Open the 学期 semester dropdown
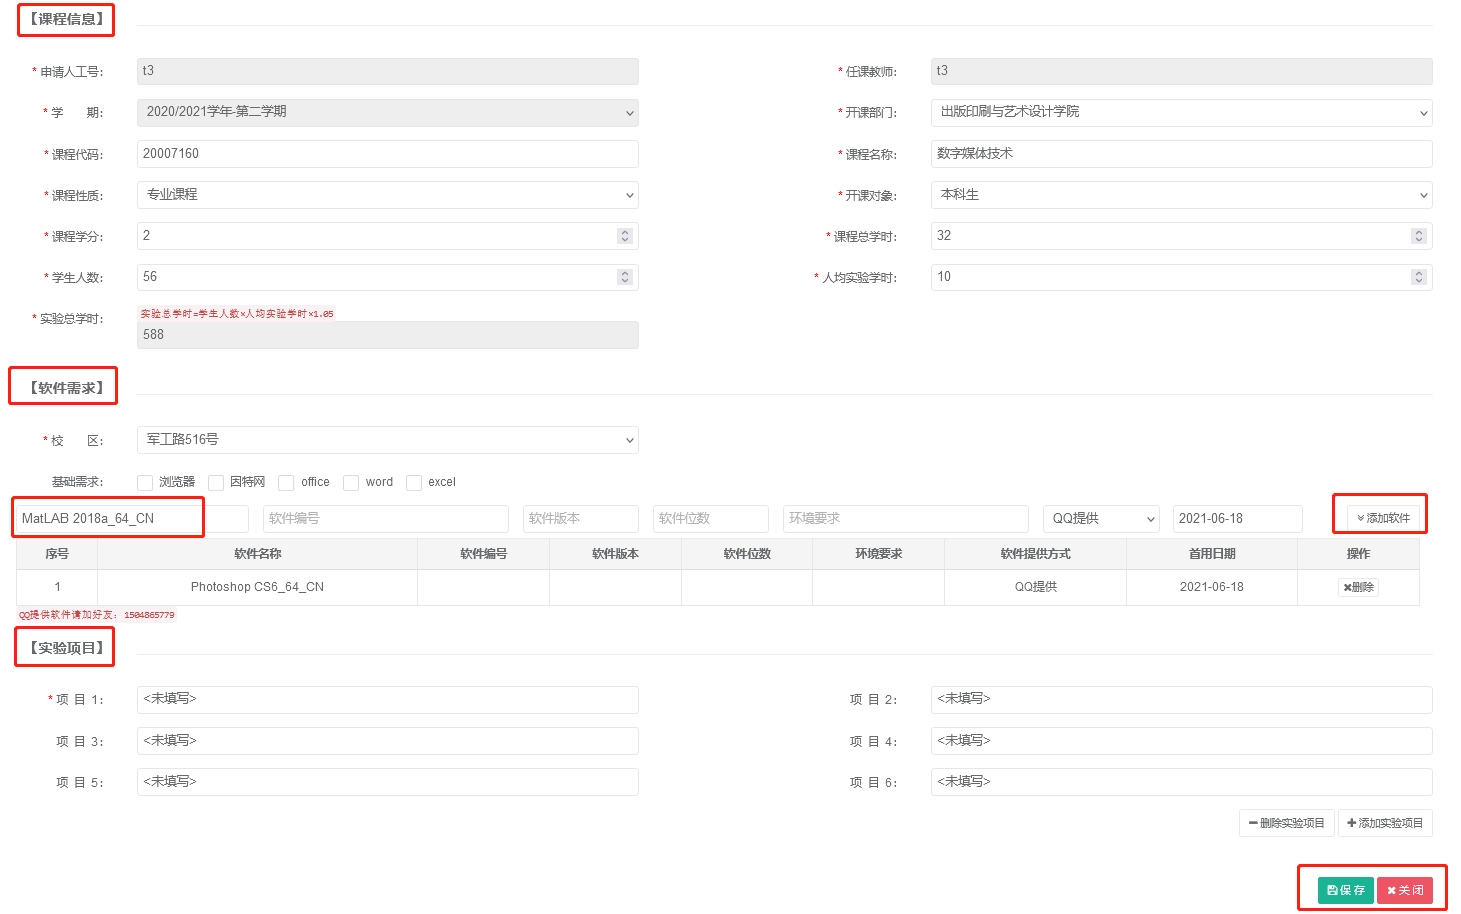Image resolution: width=1461 pixels, height=914 pixels. [x=387, y=113]
